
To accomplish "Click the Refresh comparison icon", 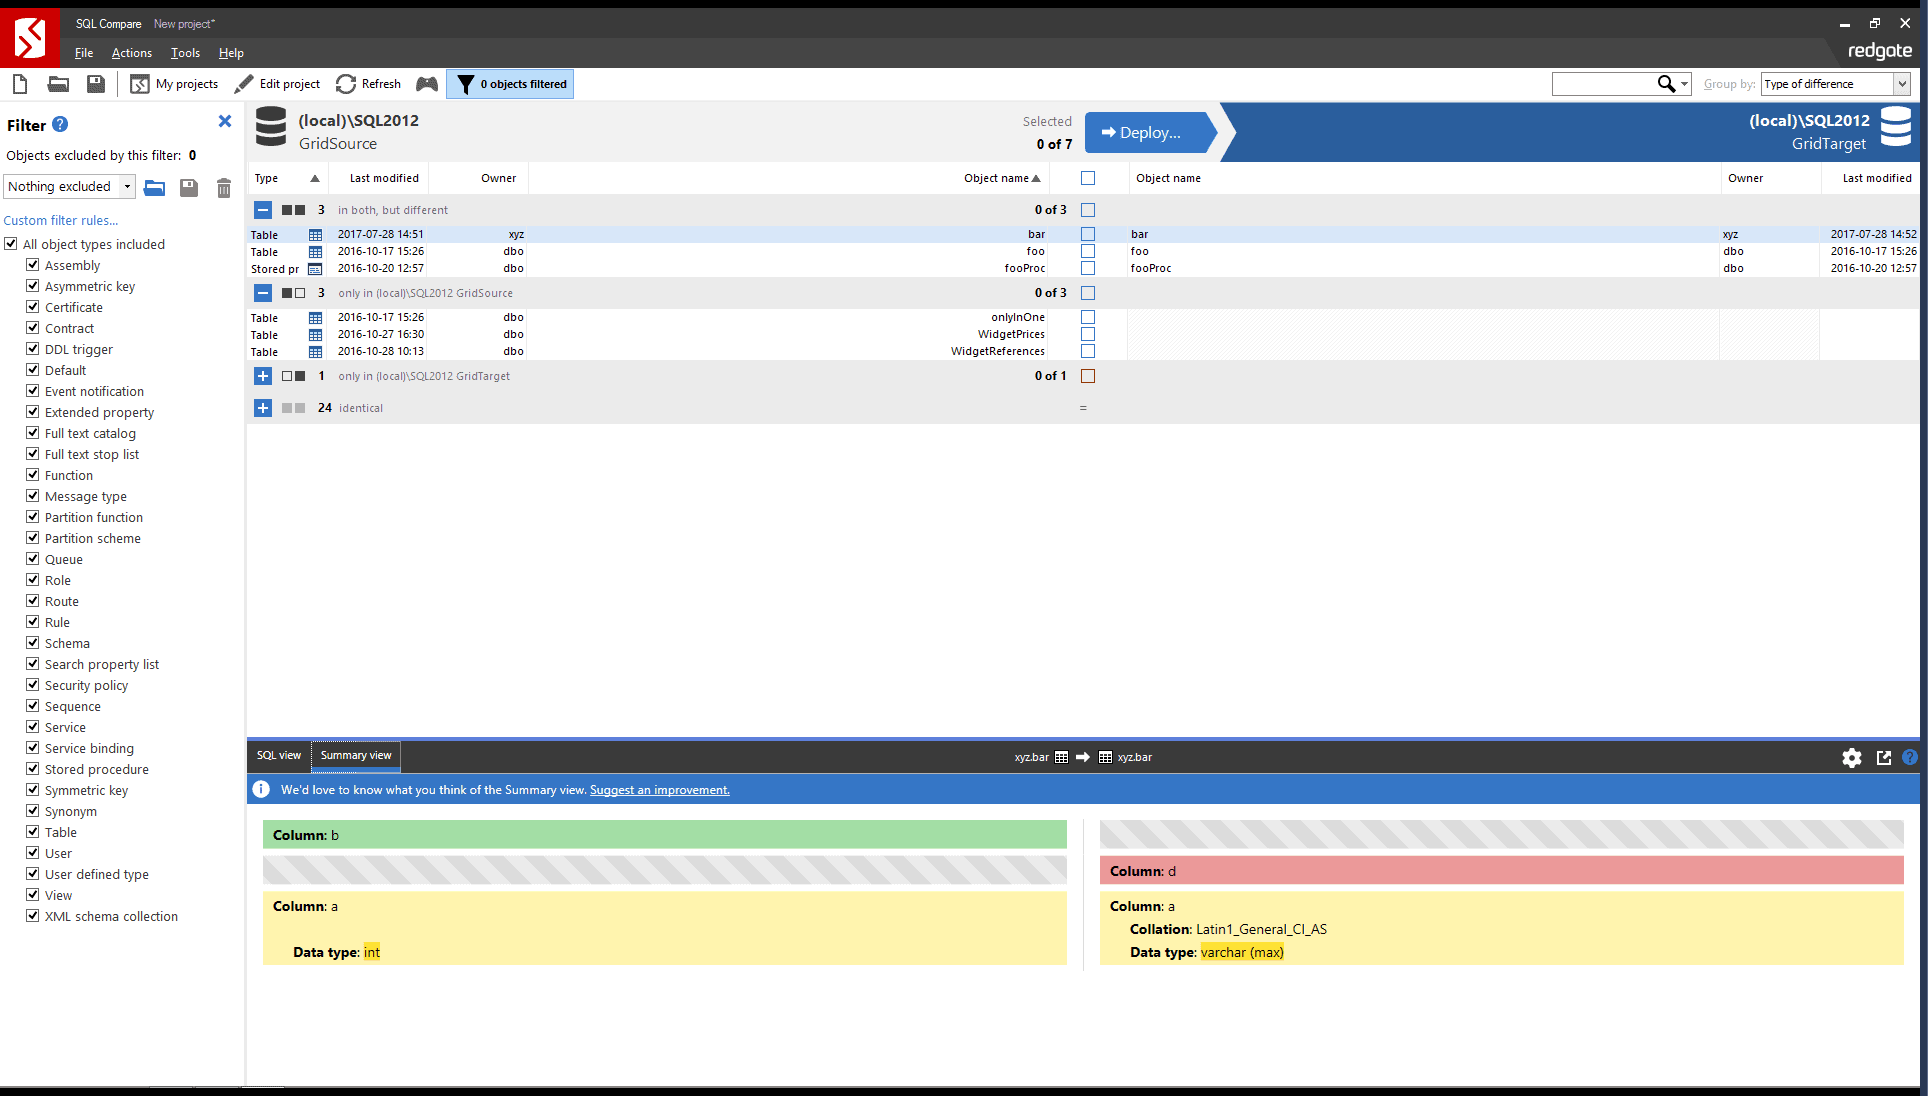I will 346,84.
